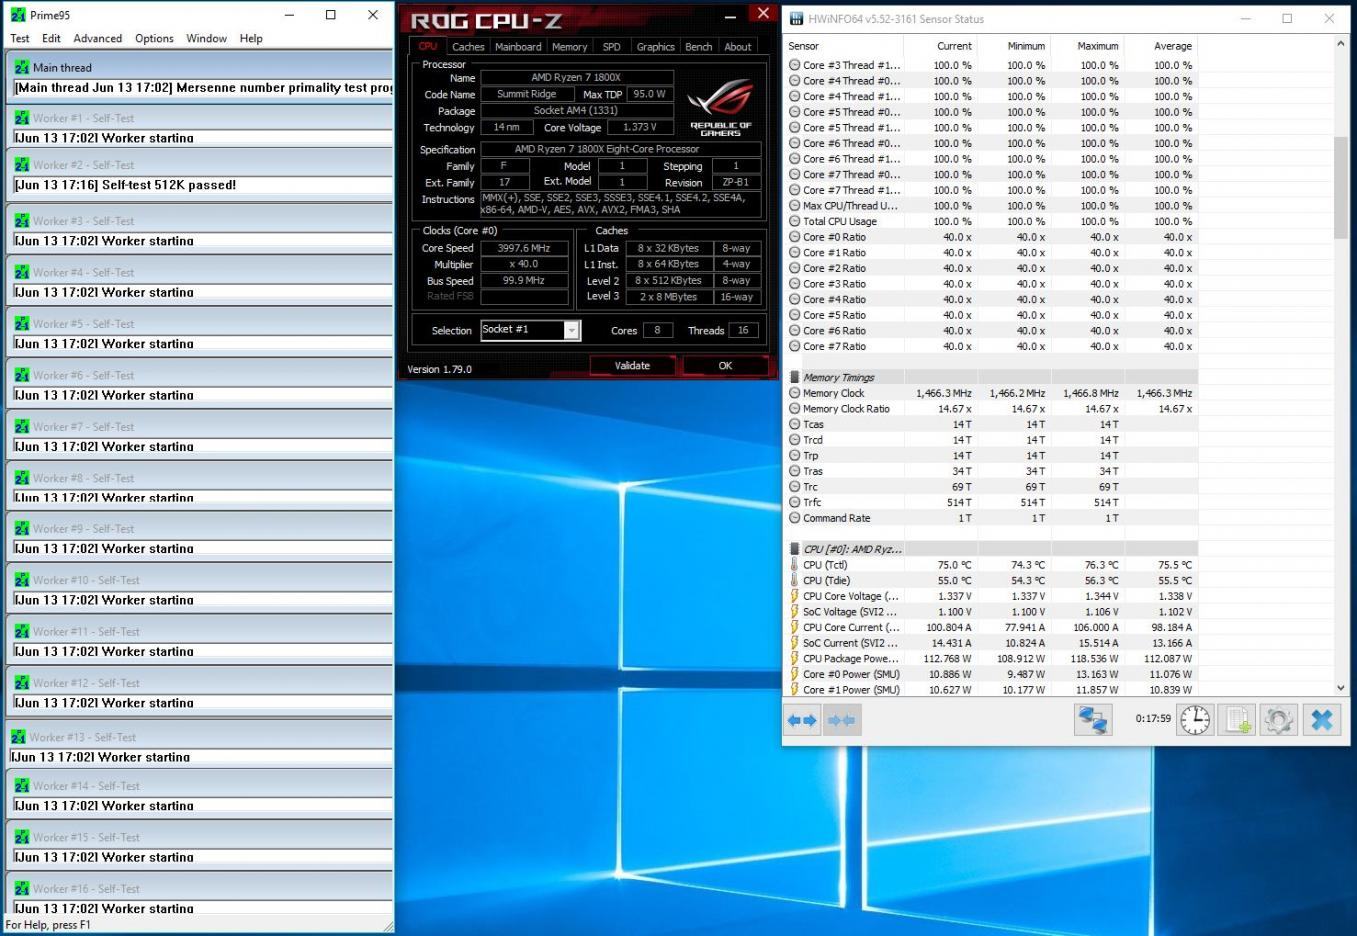The width and height of the screenshot is (1357, 936).
Task: Select the Trfc memory timing row
Action: tap(992, 503)
